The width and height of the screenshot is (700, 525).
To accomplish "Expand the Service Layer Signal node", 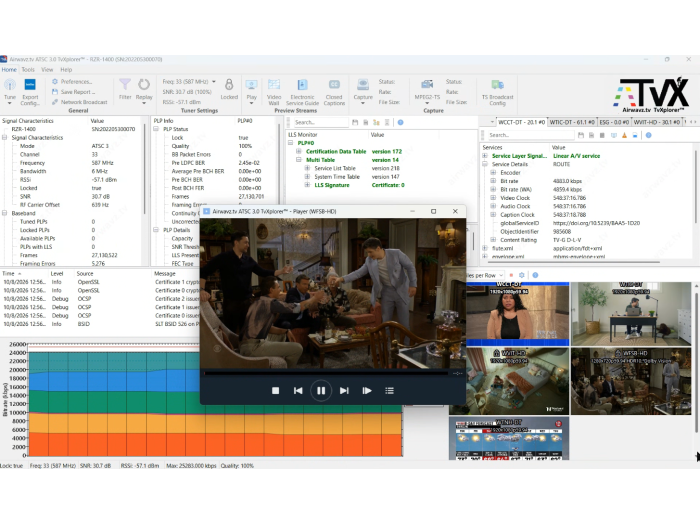I will pyautogui.click(x=485, y=156).
